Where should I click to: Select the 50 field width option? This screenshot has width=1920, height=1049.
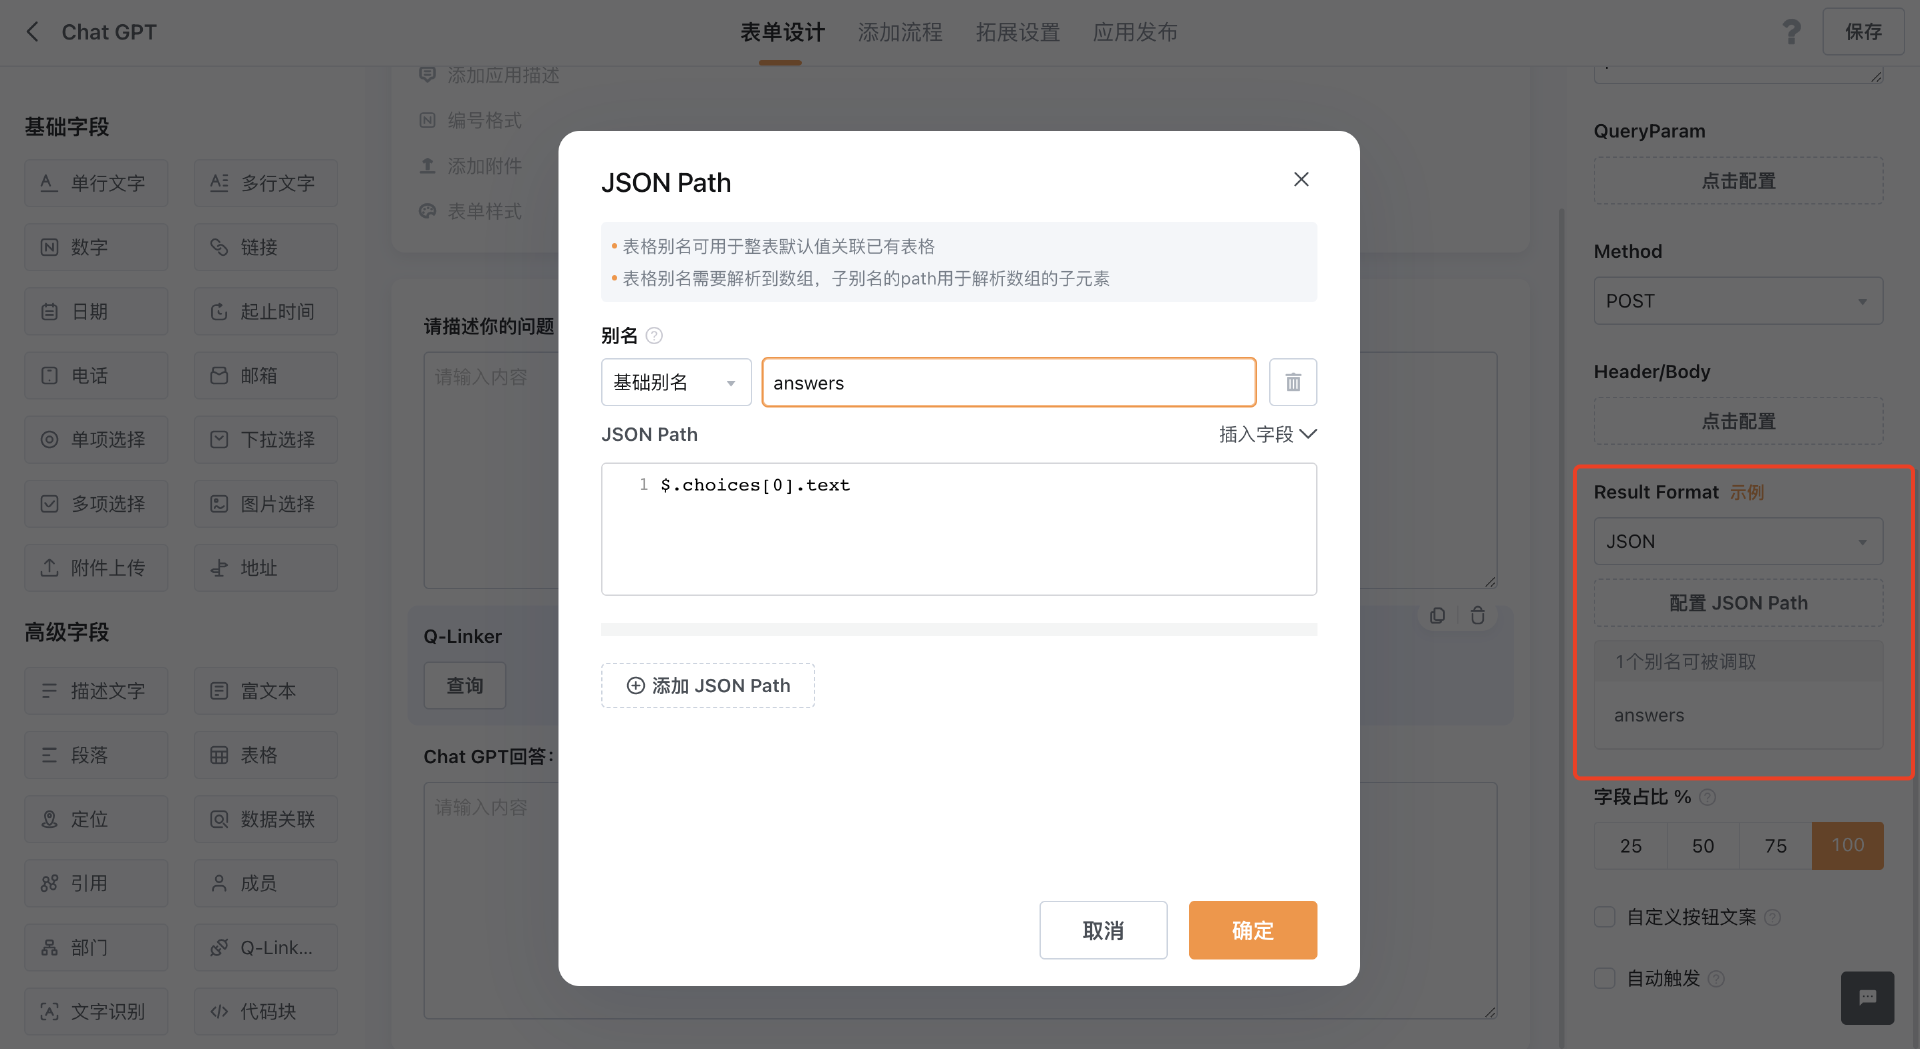[x=1703, y=846]
